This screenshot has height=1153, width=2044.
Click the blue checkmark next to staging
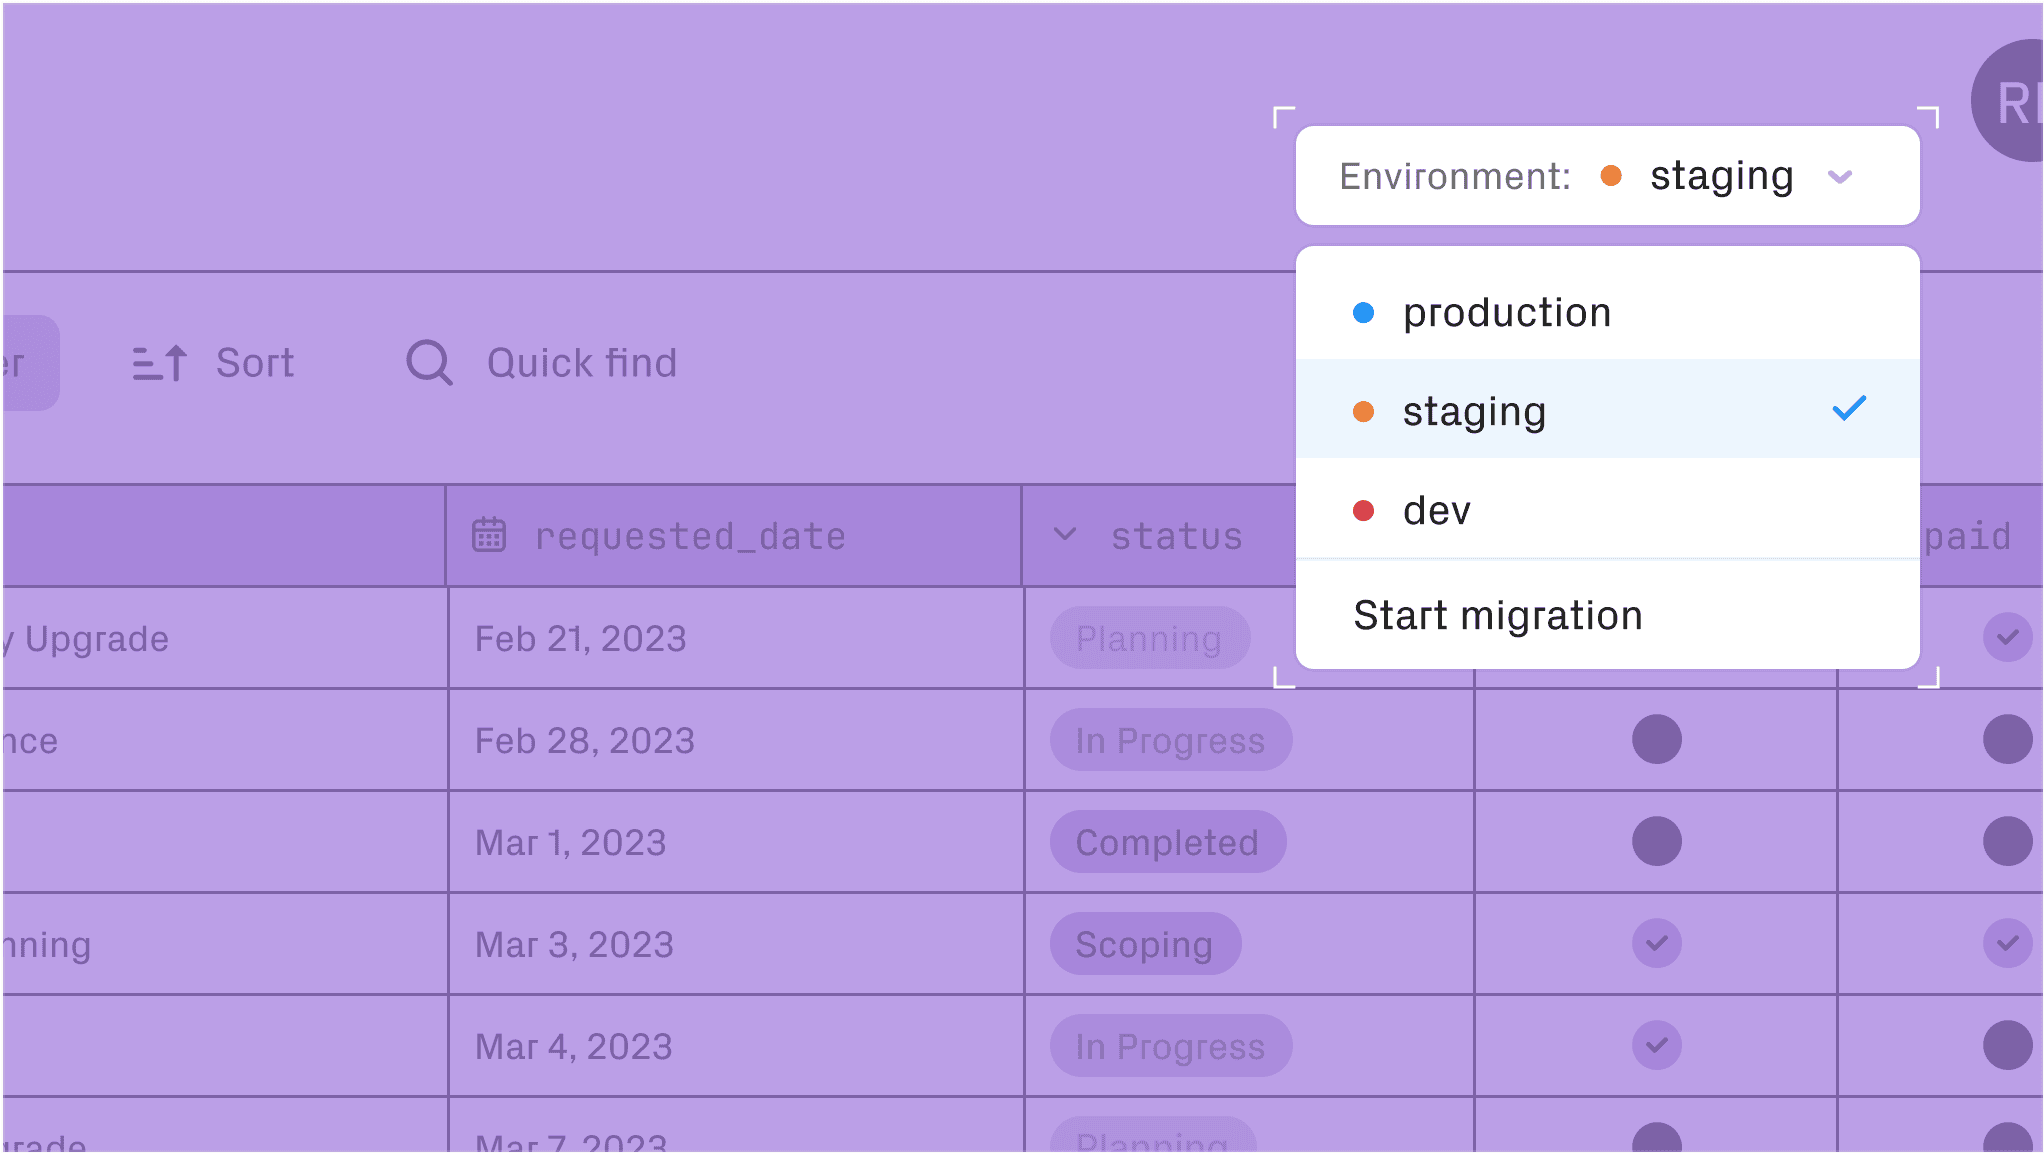(1849, 409)
